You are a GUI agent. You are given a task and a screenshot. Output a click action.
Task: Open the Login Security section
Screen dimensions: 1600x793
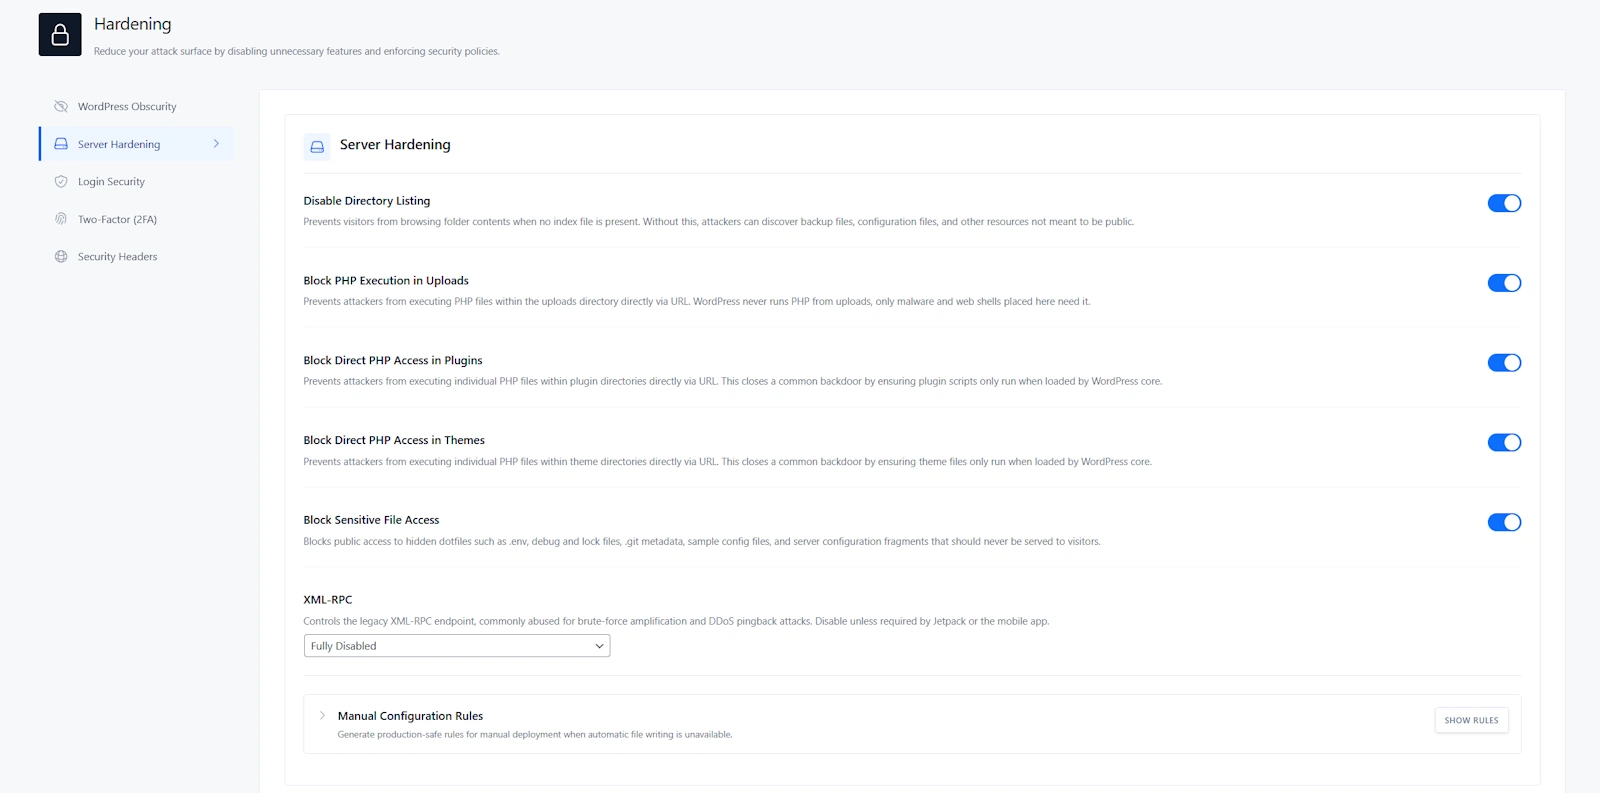pos(111,182)
